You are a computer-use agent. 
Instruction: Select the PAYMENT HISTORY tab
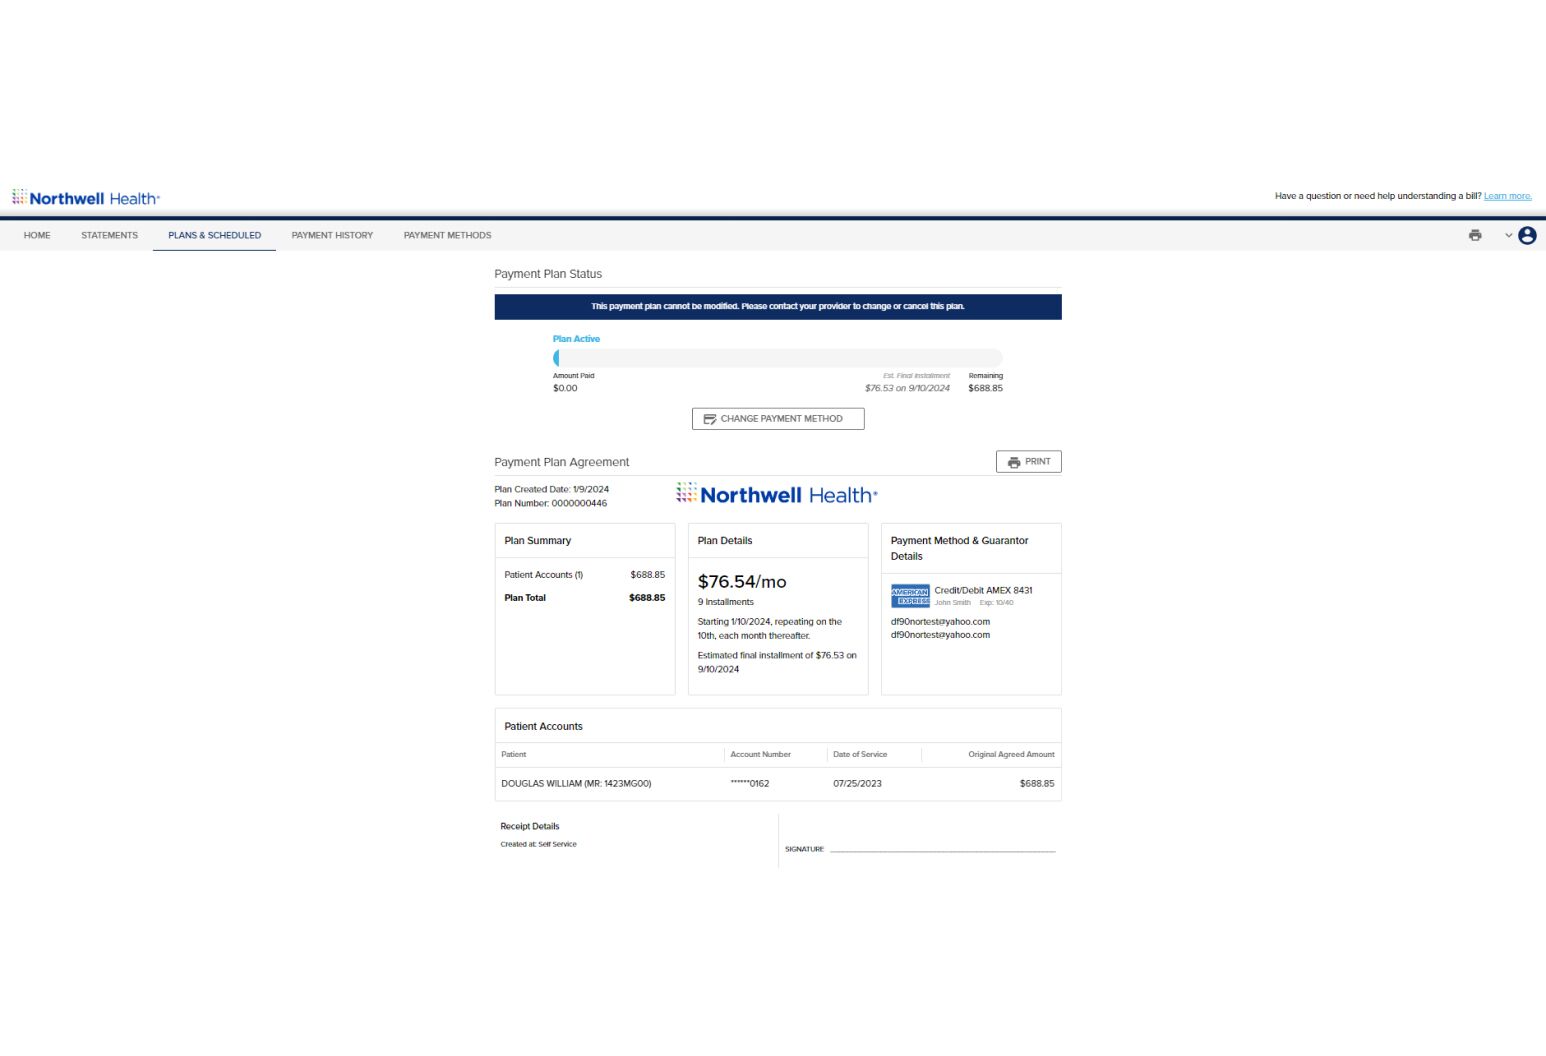coord(332,235)
